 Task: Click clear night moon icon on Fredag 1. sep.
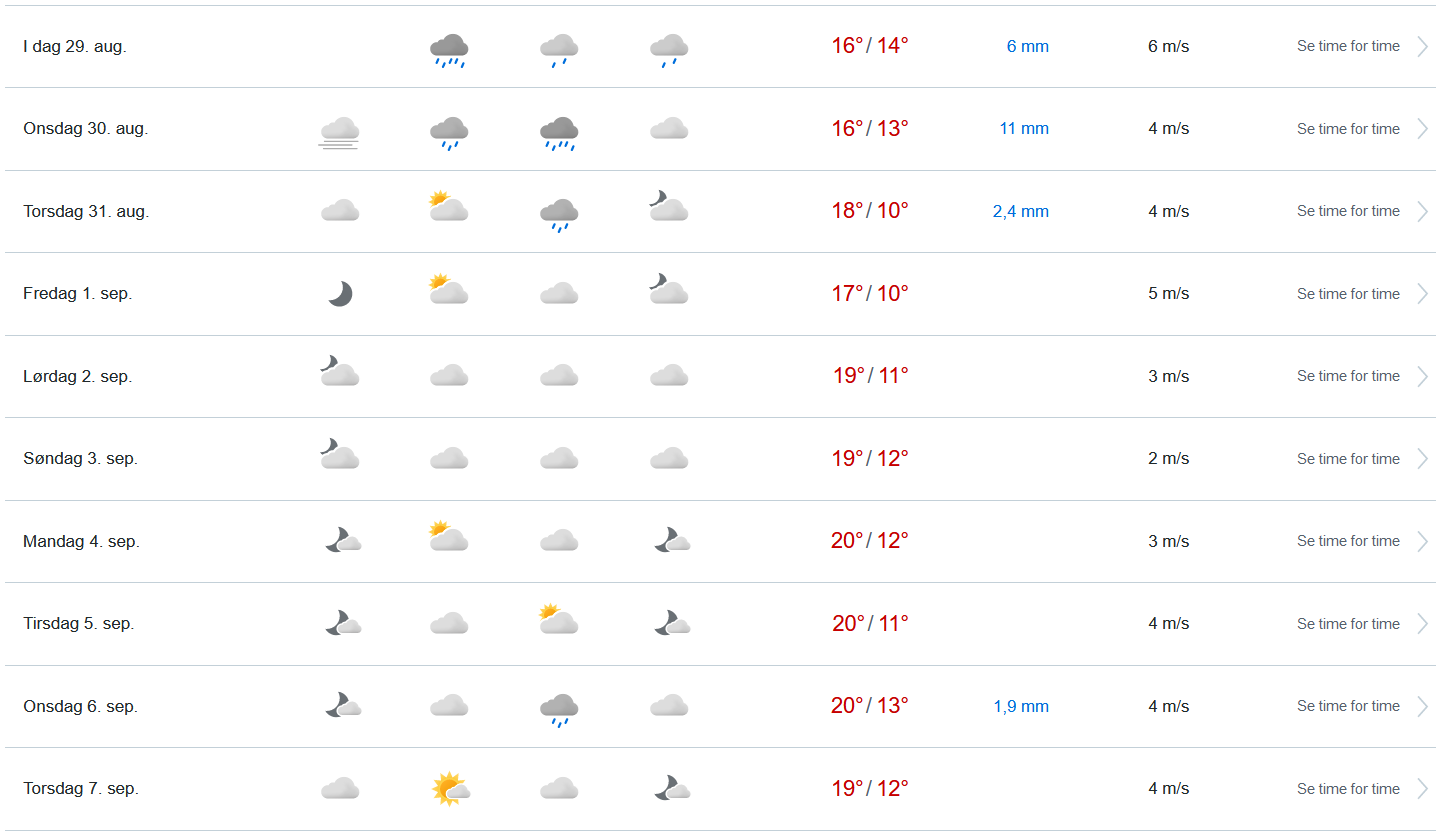click(340, 294)
